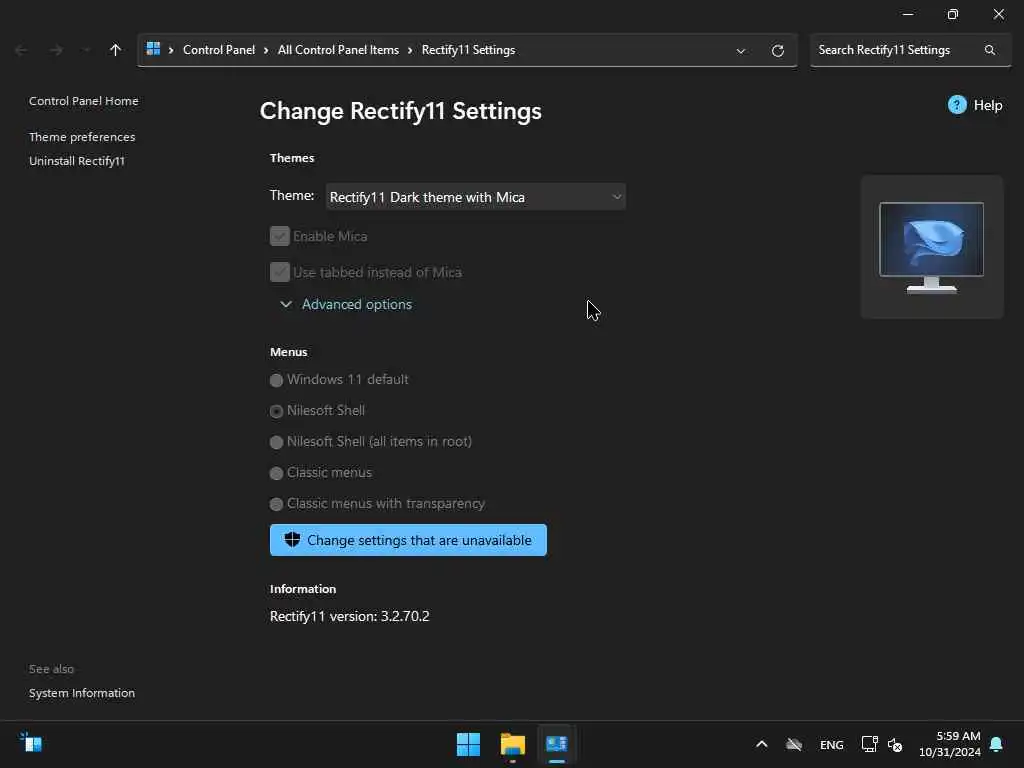Open the clock and date flyout
This screenshot has width=1024, height=768.
point(950,744)
